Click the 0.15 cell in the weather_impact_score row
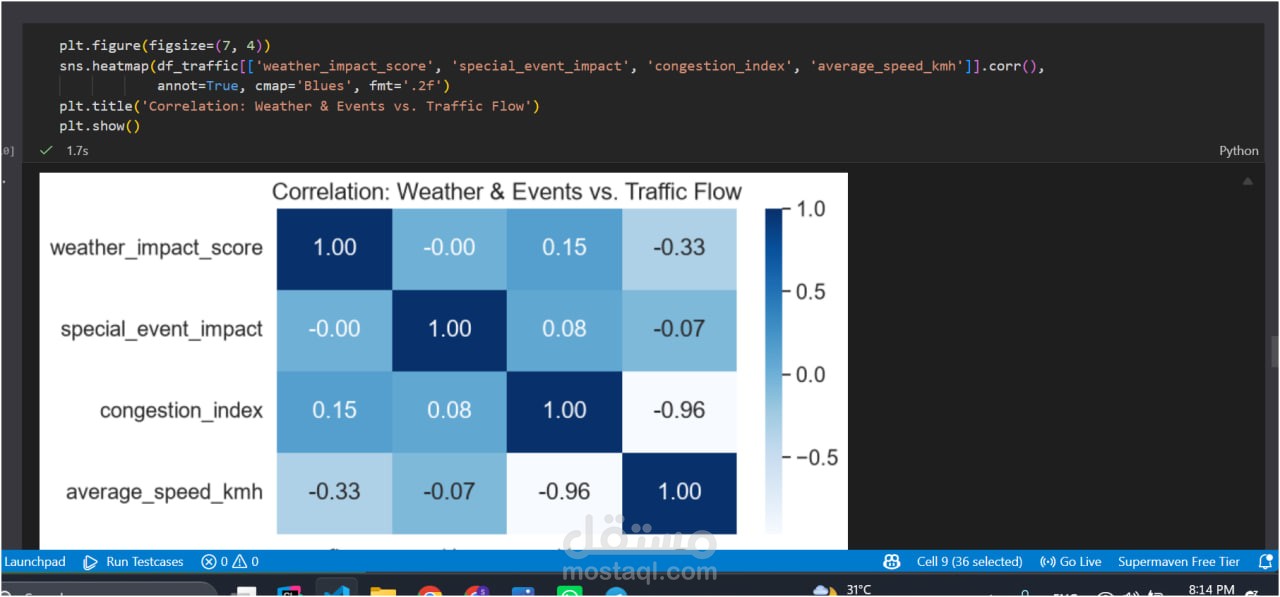Image resolution: width=1280 pixels, height=597 pixels. pyautogui.click(x=564, y=247)
